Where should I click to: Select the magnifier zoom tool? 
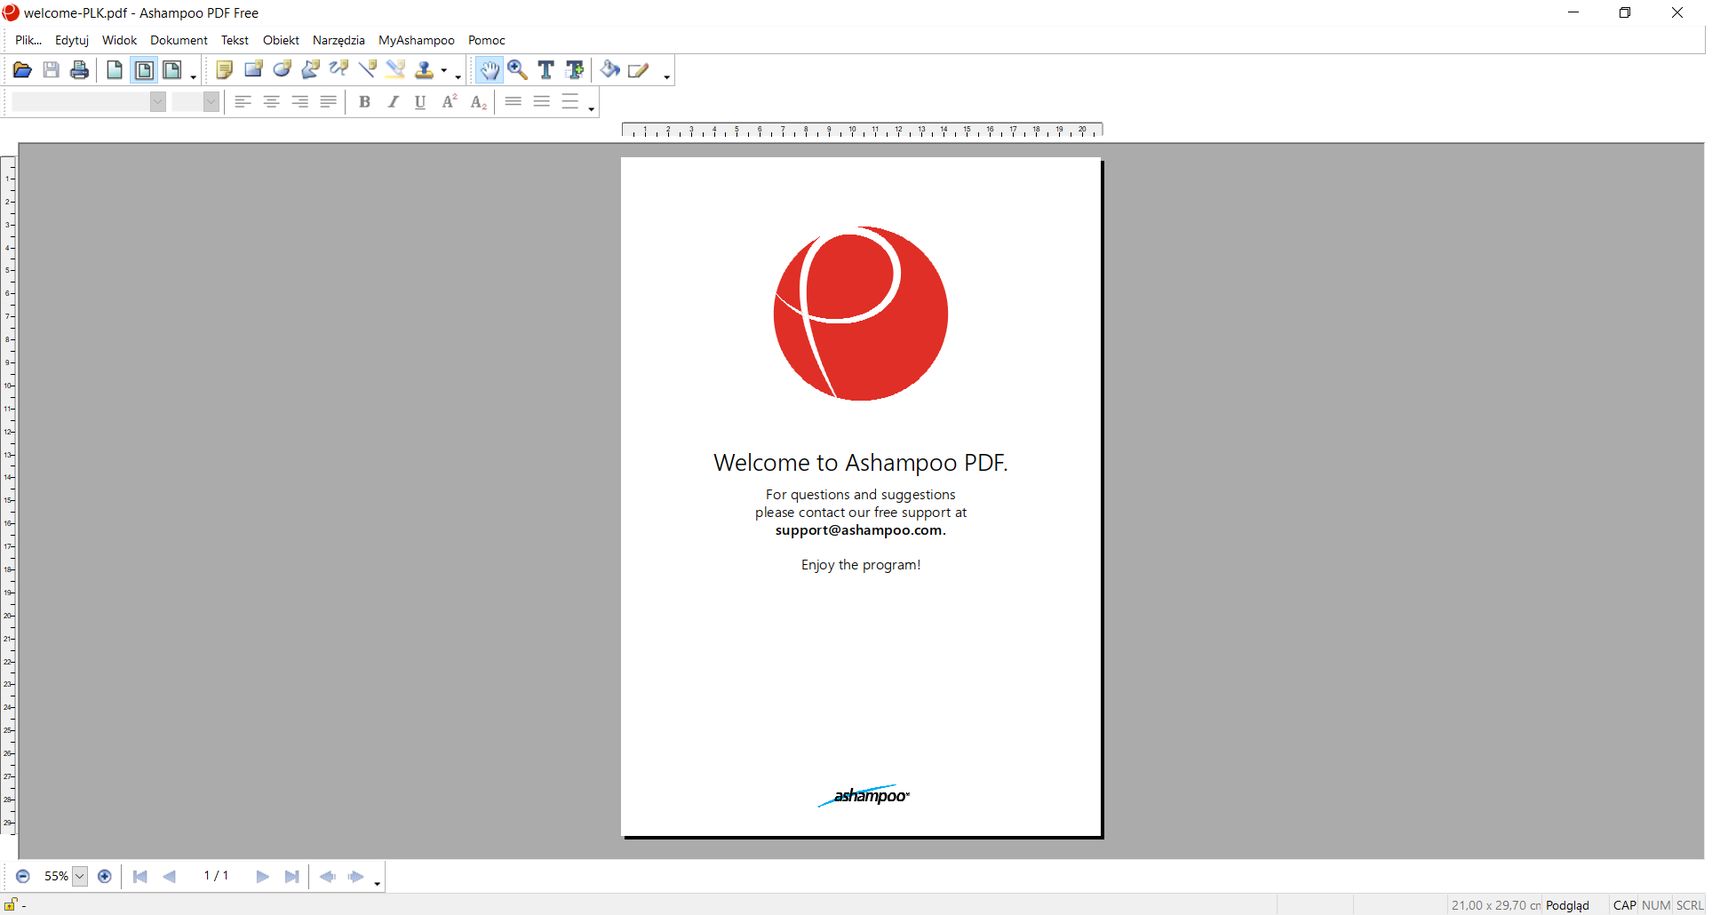(517, 70)
